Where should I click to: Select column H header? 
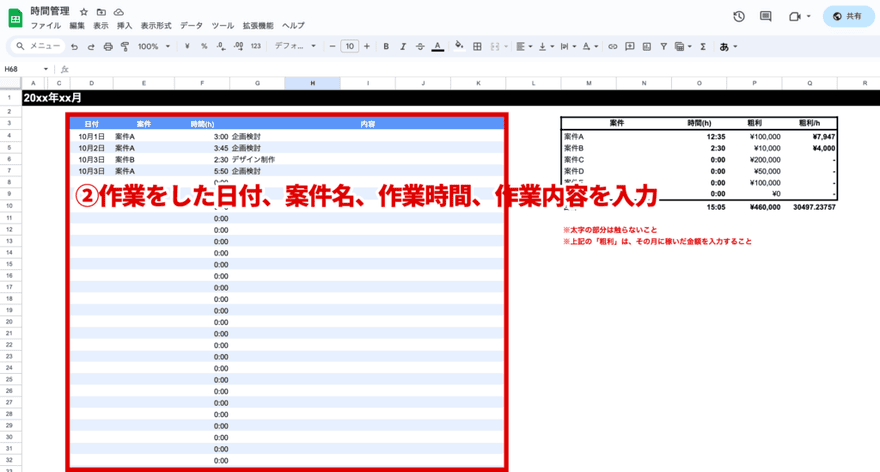pyautogui.click(x=313, y=83)
